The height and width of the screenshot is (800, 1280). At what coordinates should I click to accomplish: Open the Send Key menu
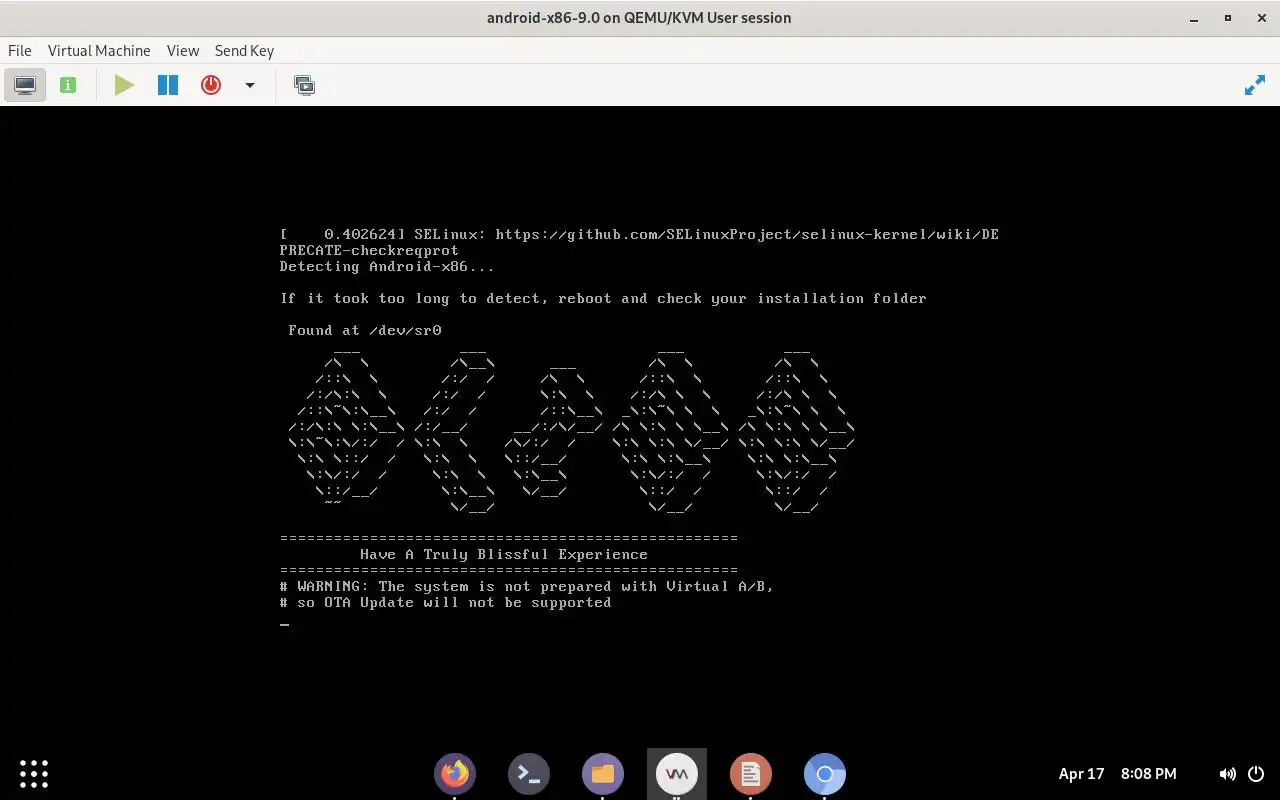tap(244, 50)
